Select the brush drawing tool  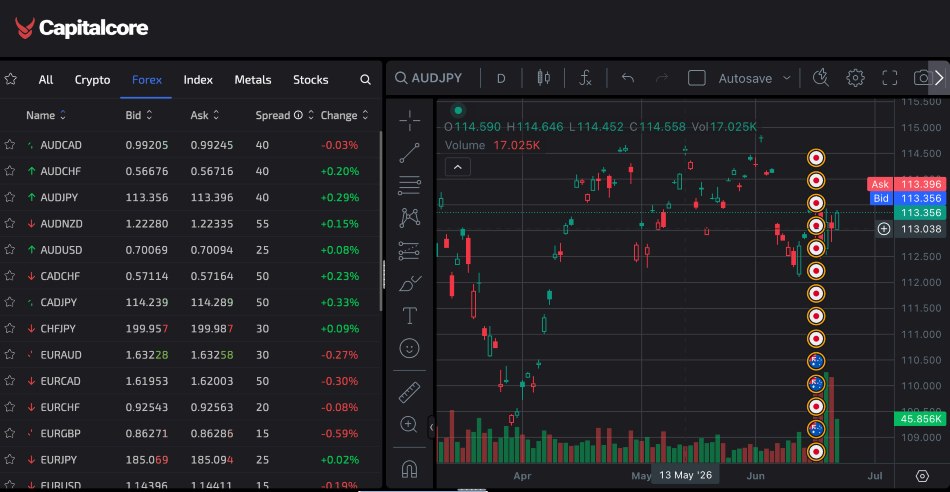410,283
